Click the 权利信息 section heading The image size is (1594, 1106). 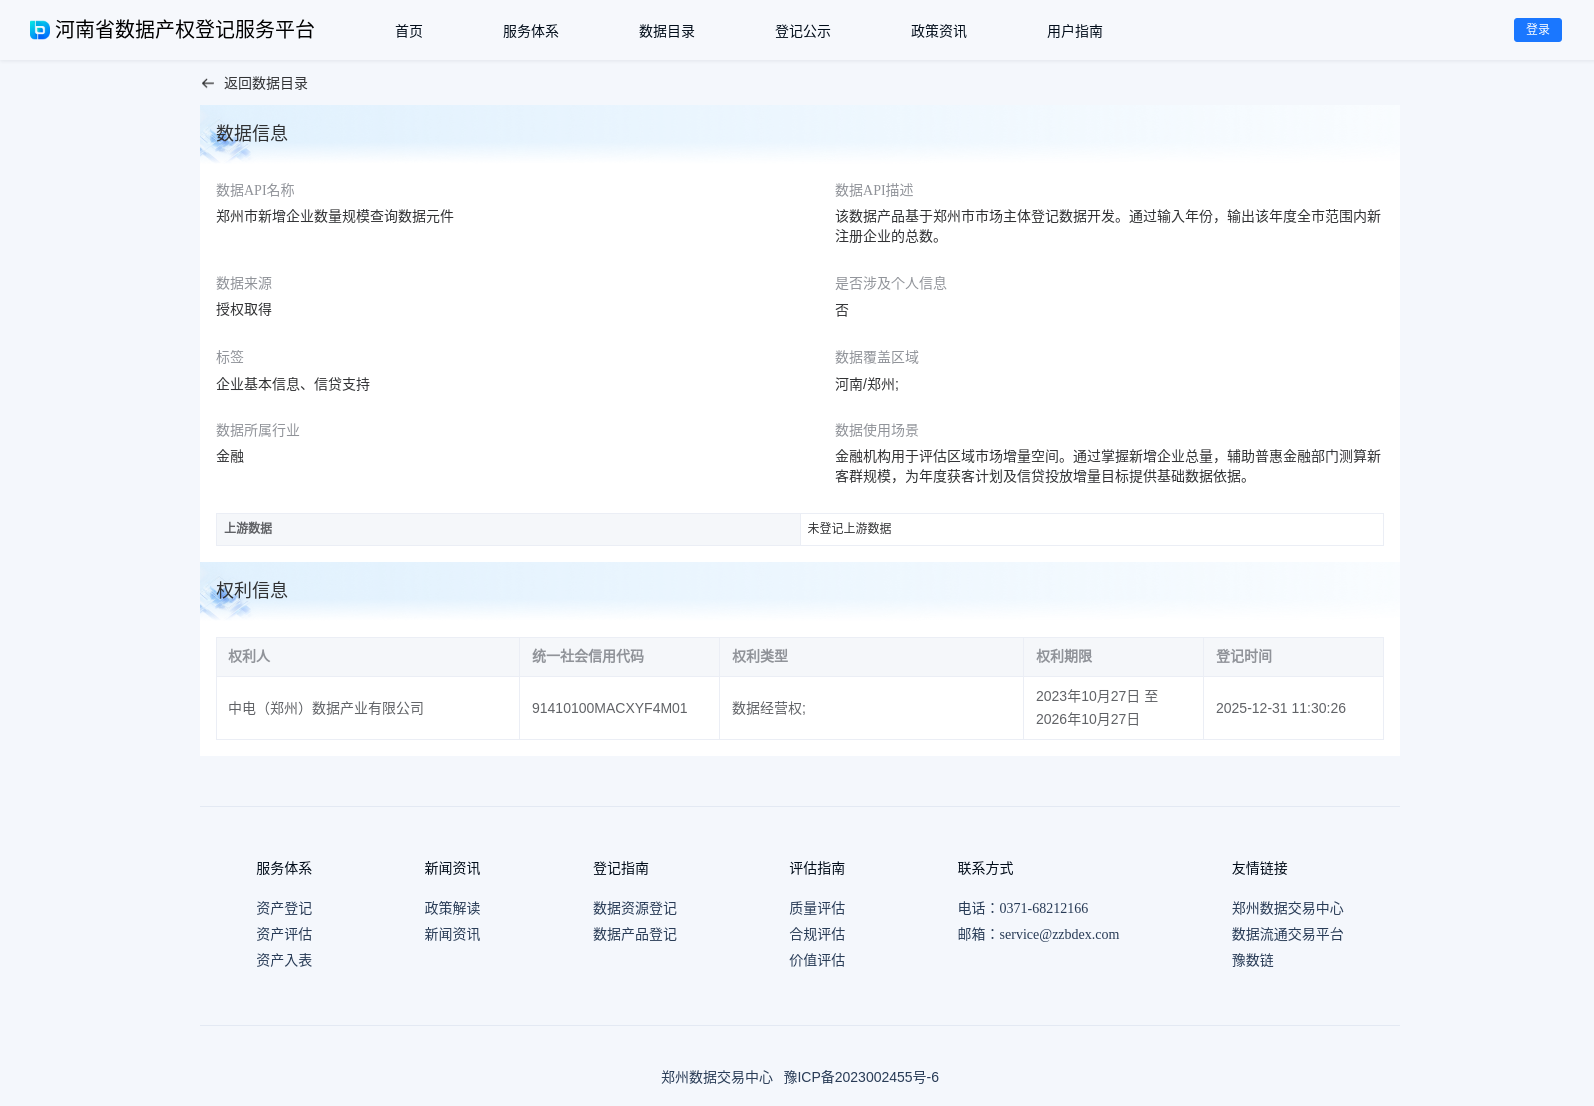[x=252, y=590]
